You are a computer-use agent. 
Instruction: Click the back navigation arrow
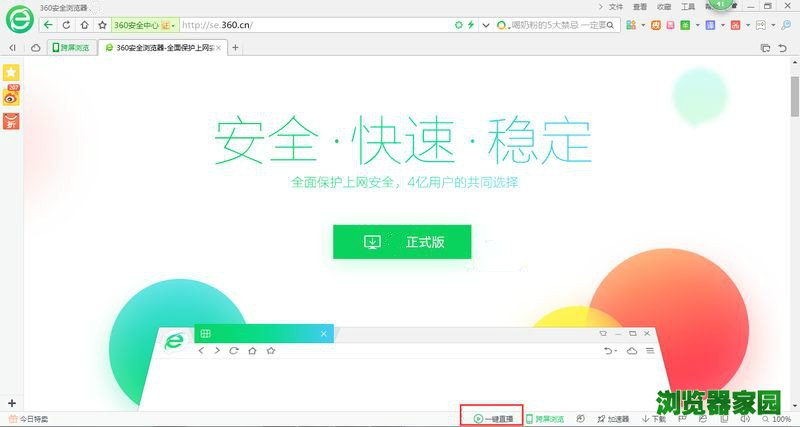(49, 24)
